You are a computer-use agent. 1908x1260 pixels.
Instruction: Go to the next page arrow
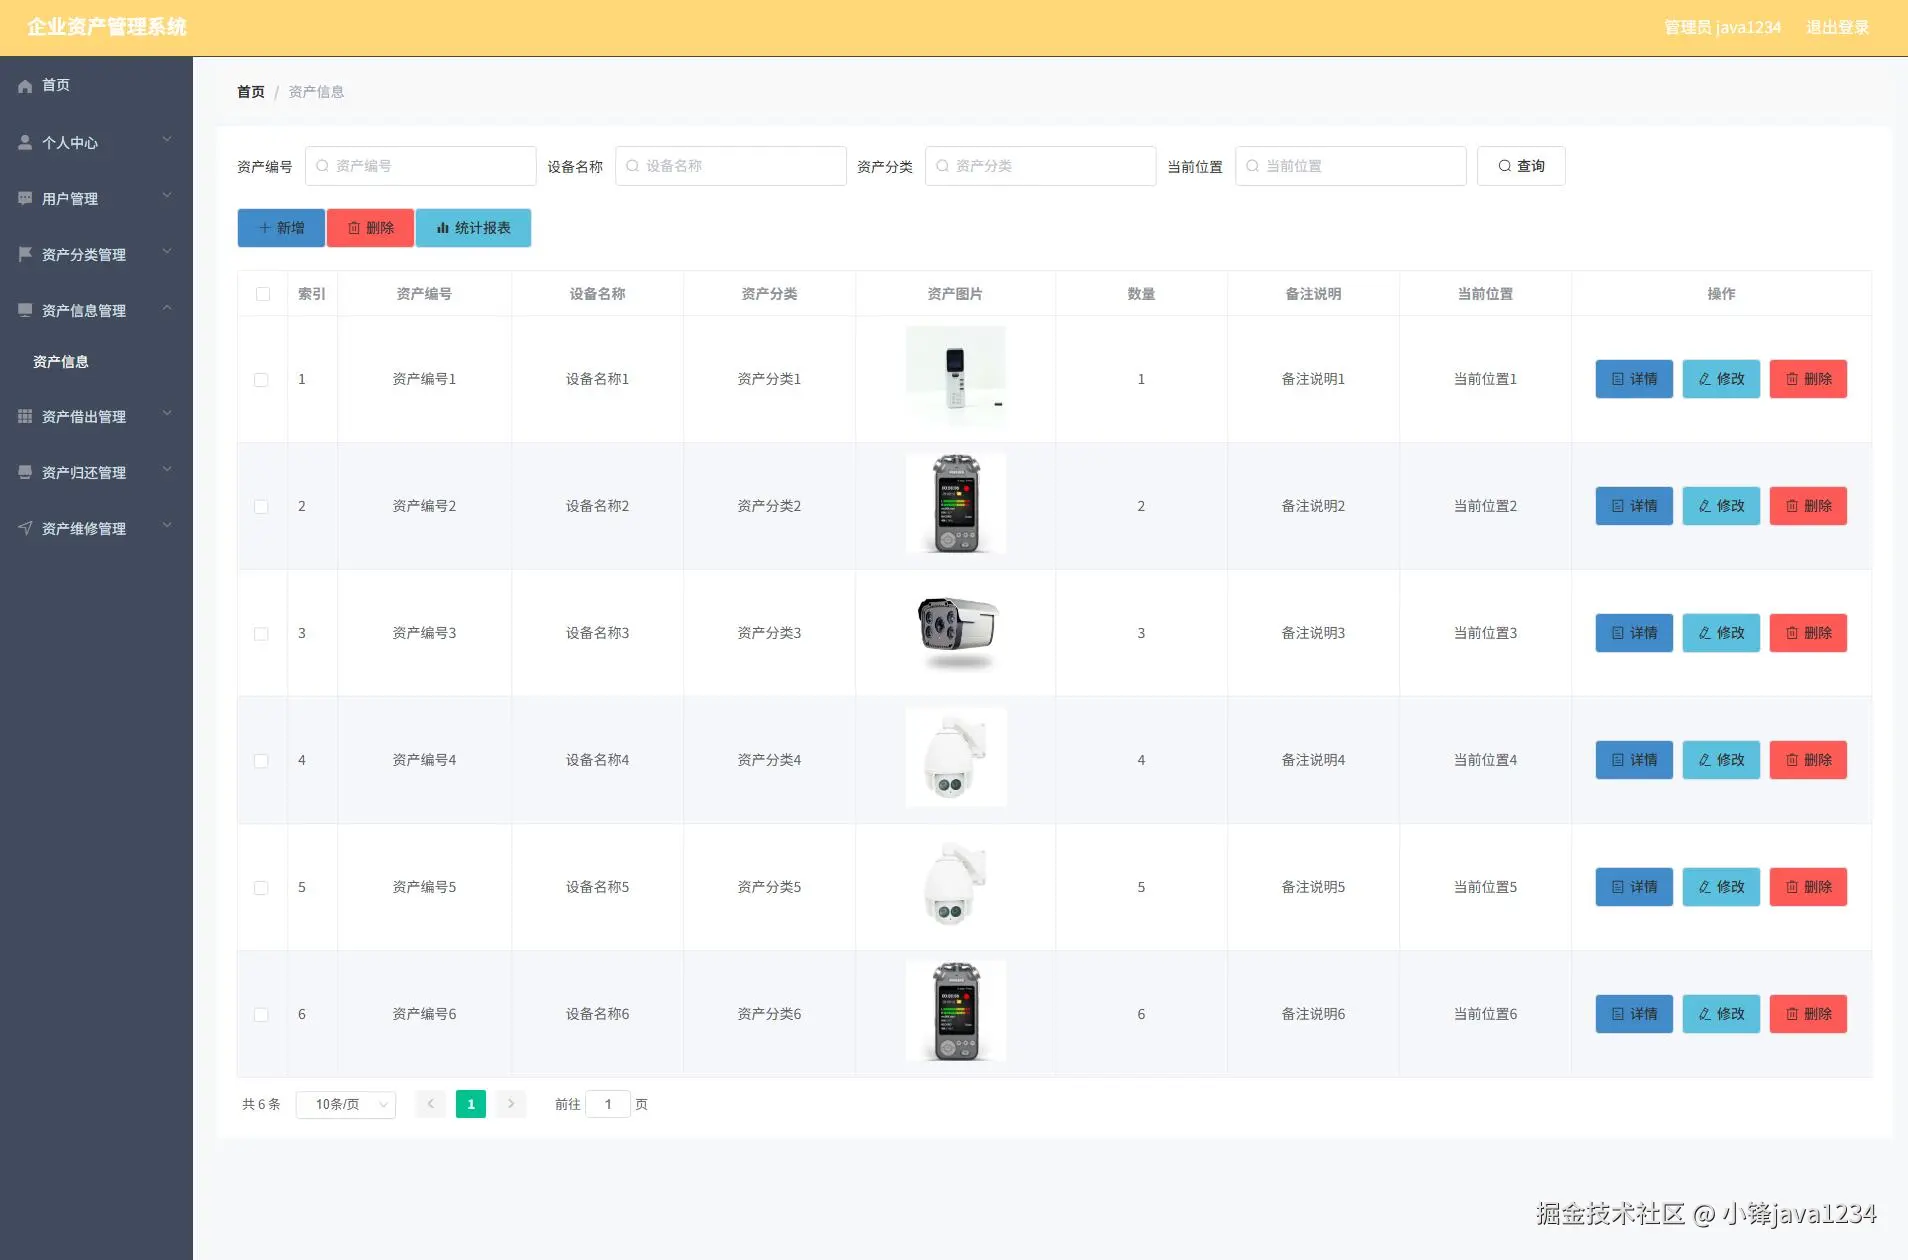coord(511,1104)
